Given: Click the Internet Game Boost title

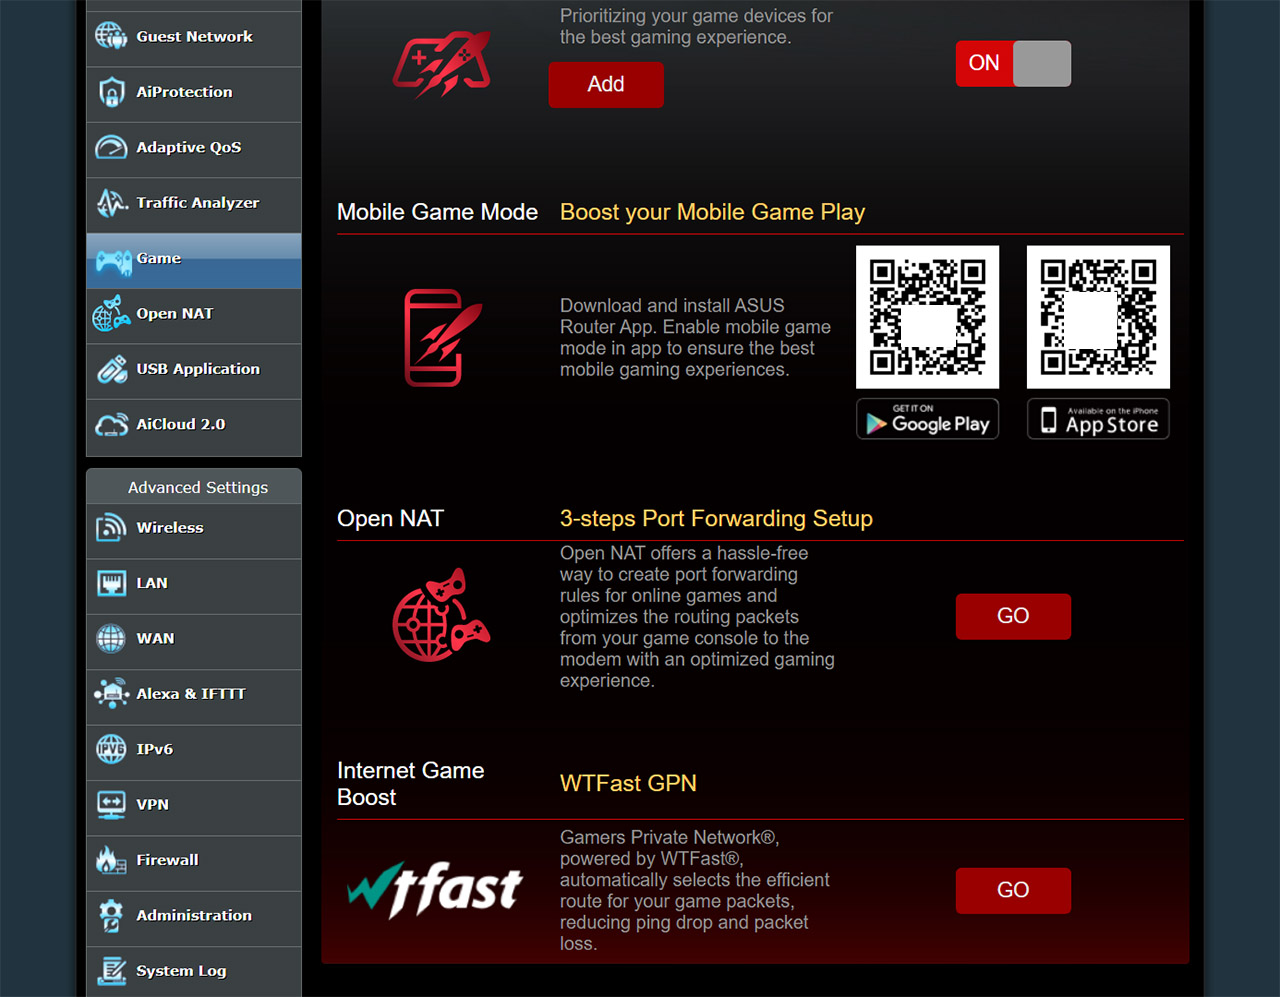Looking at the screenshot, I should click(410, 784).
